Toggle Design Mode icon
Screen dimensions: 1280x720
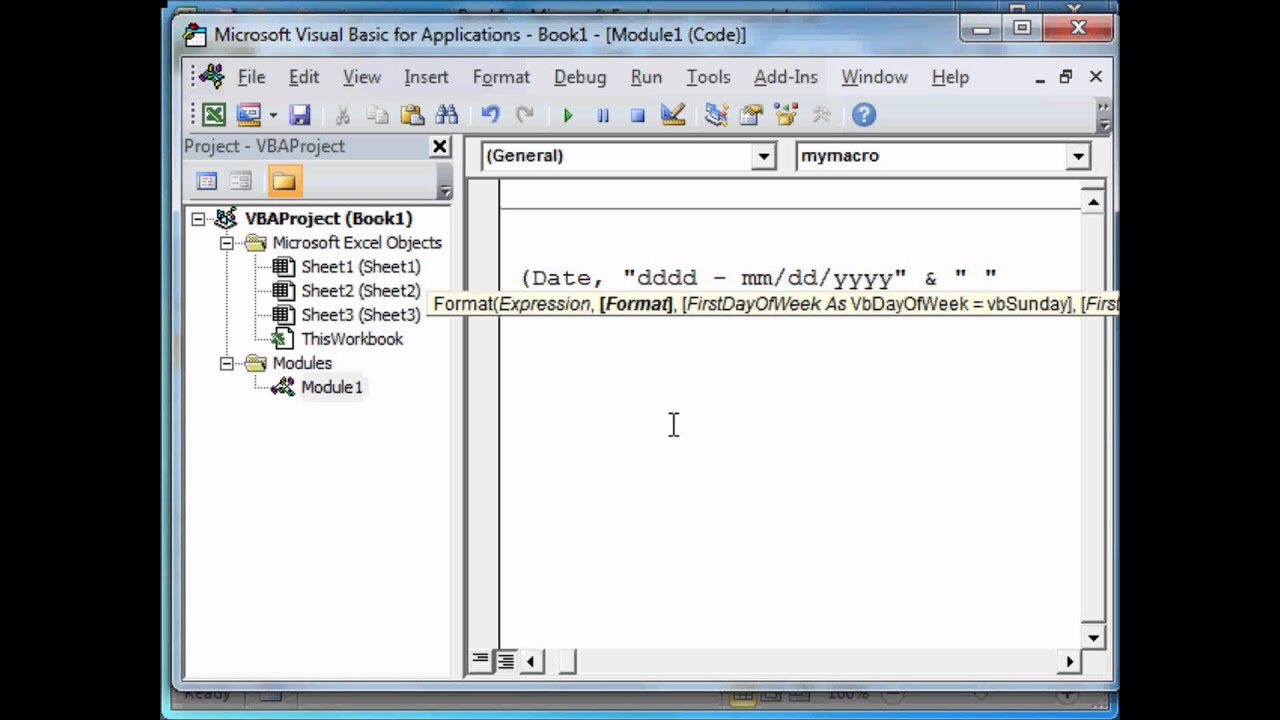click(673, 115)
